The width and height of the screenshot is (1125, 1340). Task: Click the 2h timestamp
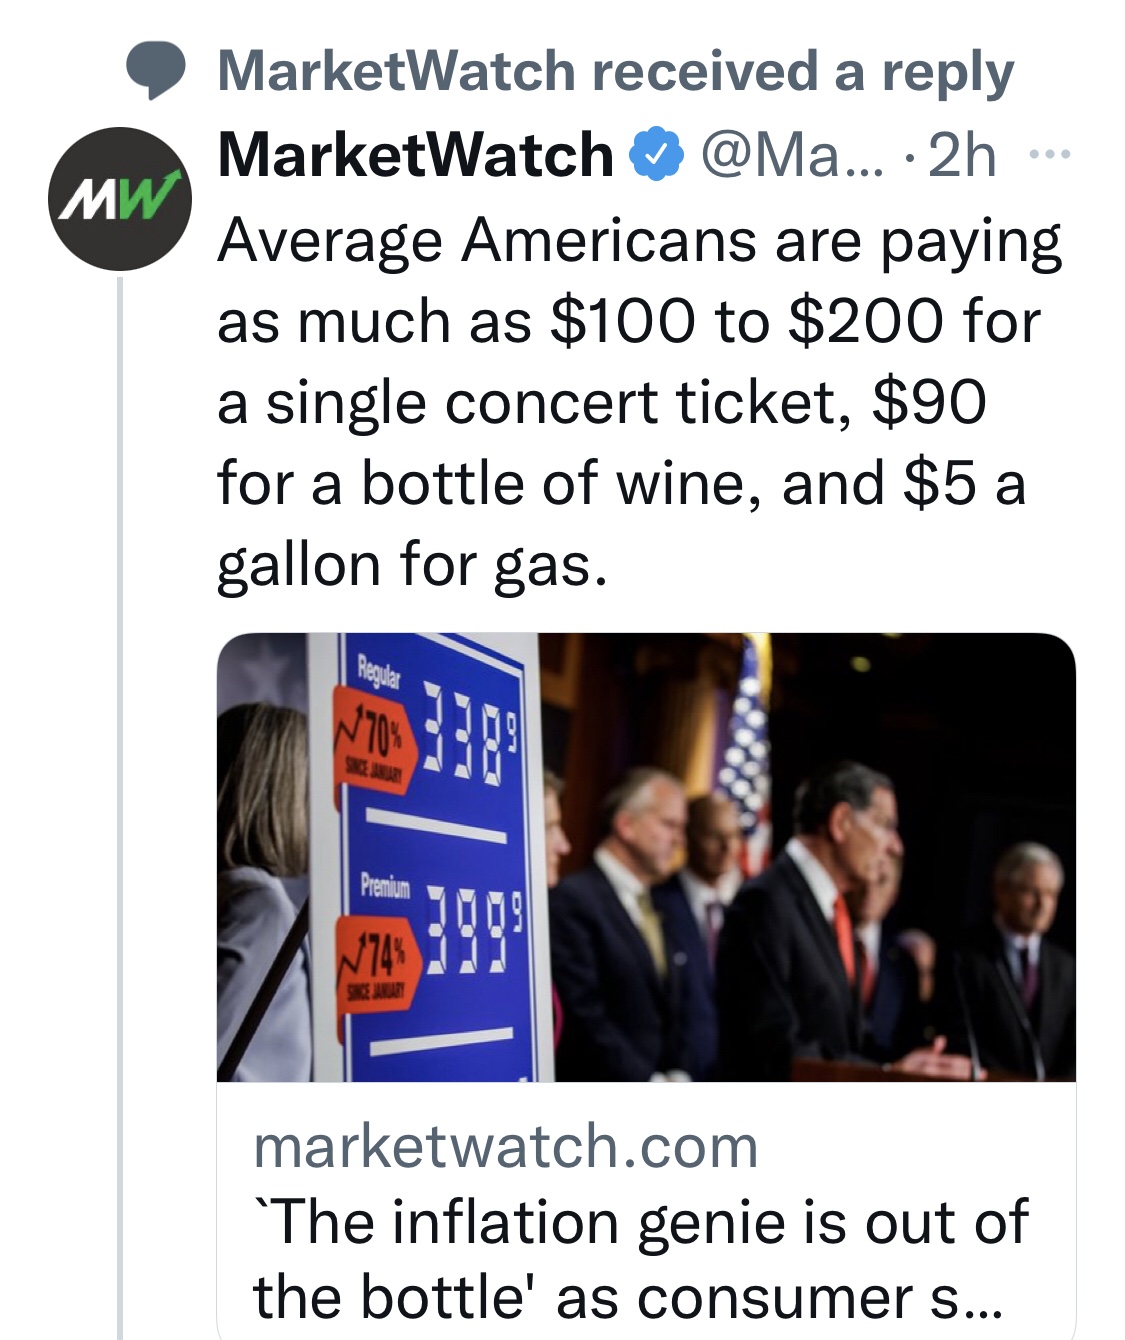pyautogui.click(x=962, y=156)
